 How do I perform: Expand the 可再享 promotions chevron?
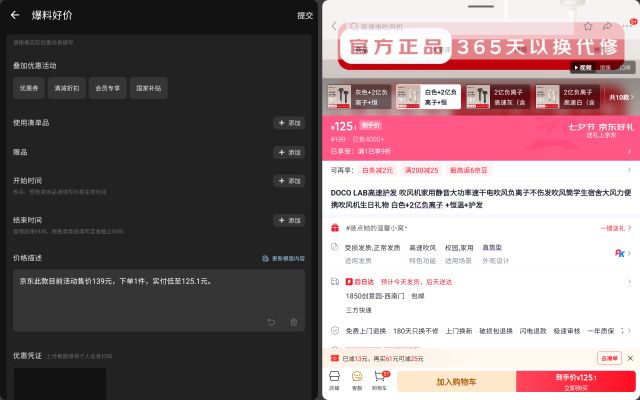coord(629,170)
